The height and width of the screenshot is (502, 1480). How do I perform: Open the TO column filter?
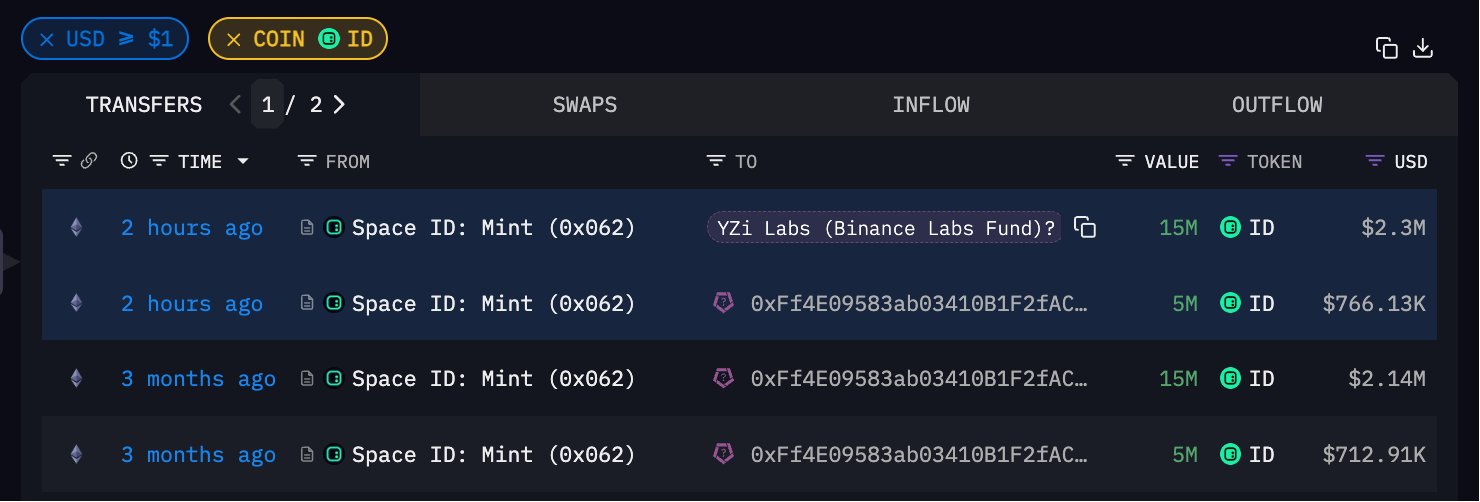click(716, 161)
